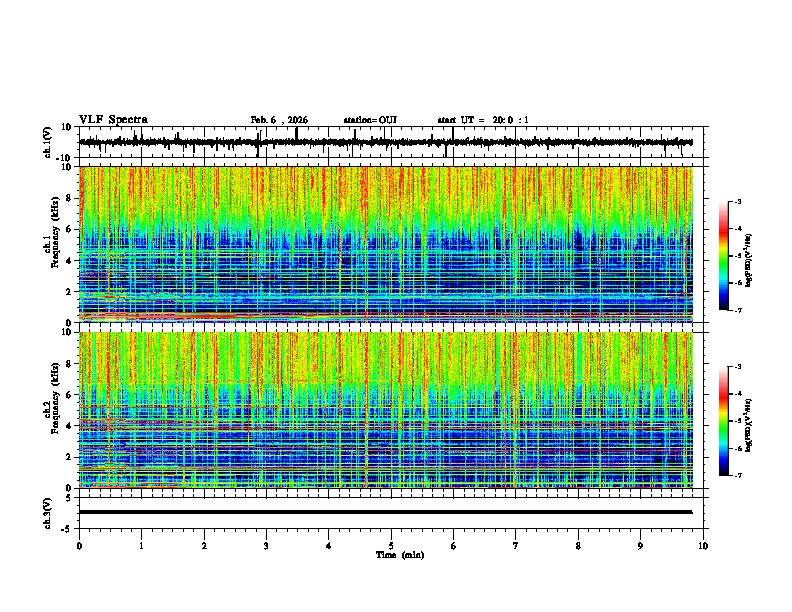Image resolution: width=792 pixels, height=612 pixels.
Task: Click the log(PSD) label beside ch.2 colorbar
Action: (748, 425)
